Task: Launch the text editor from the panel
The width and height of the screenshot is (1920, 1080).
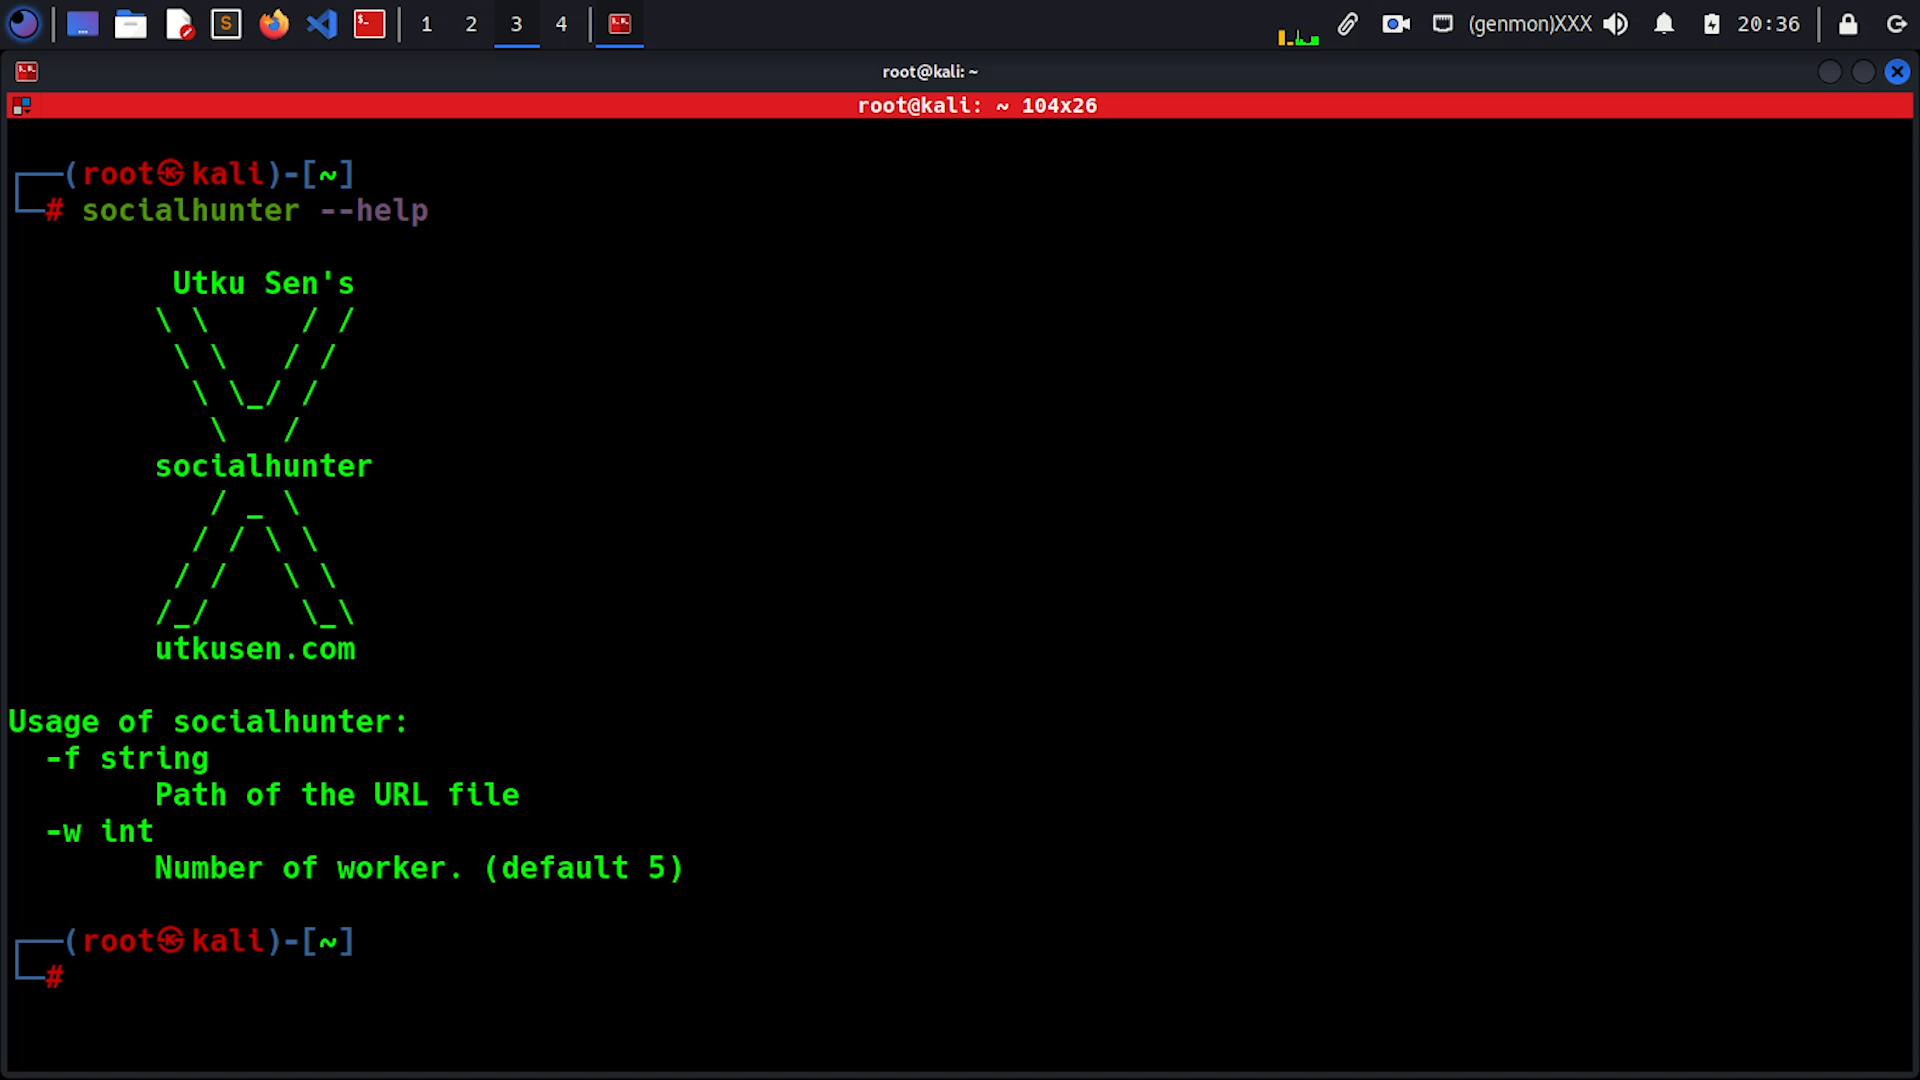Action: pyautogui.click(x=179, y=24)
